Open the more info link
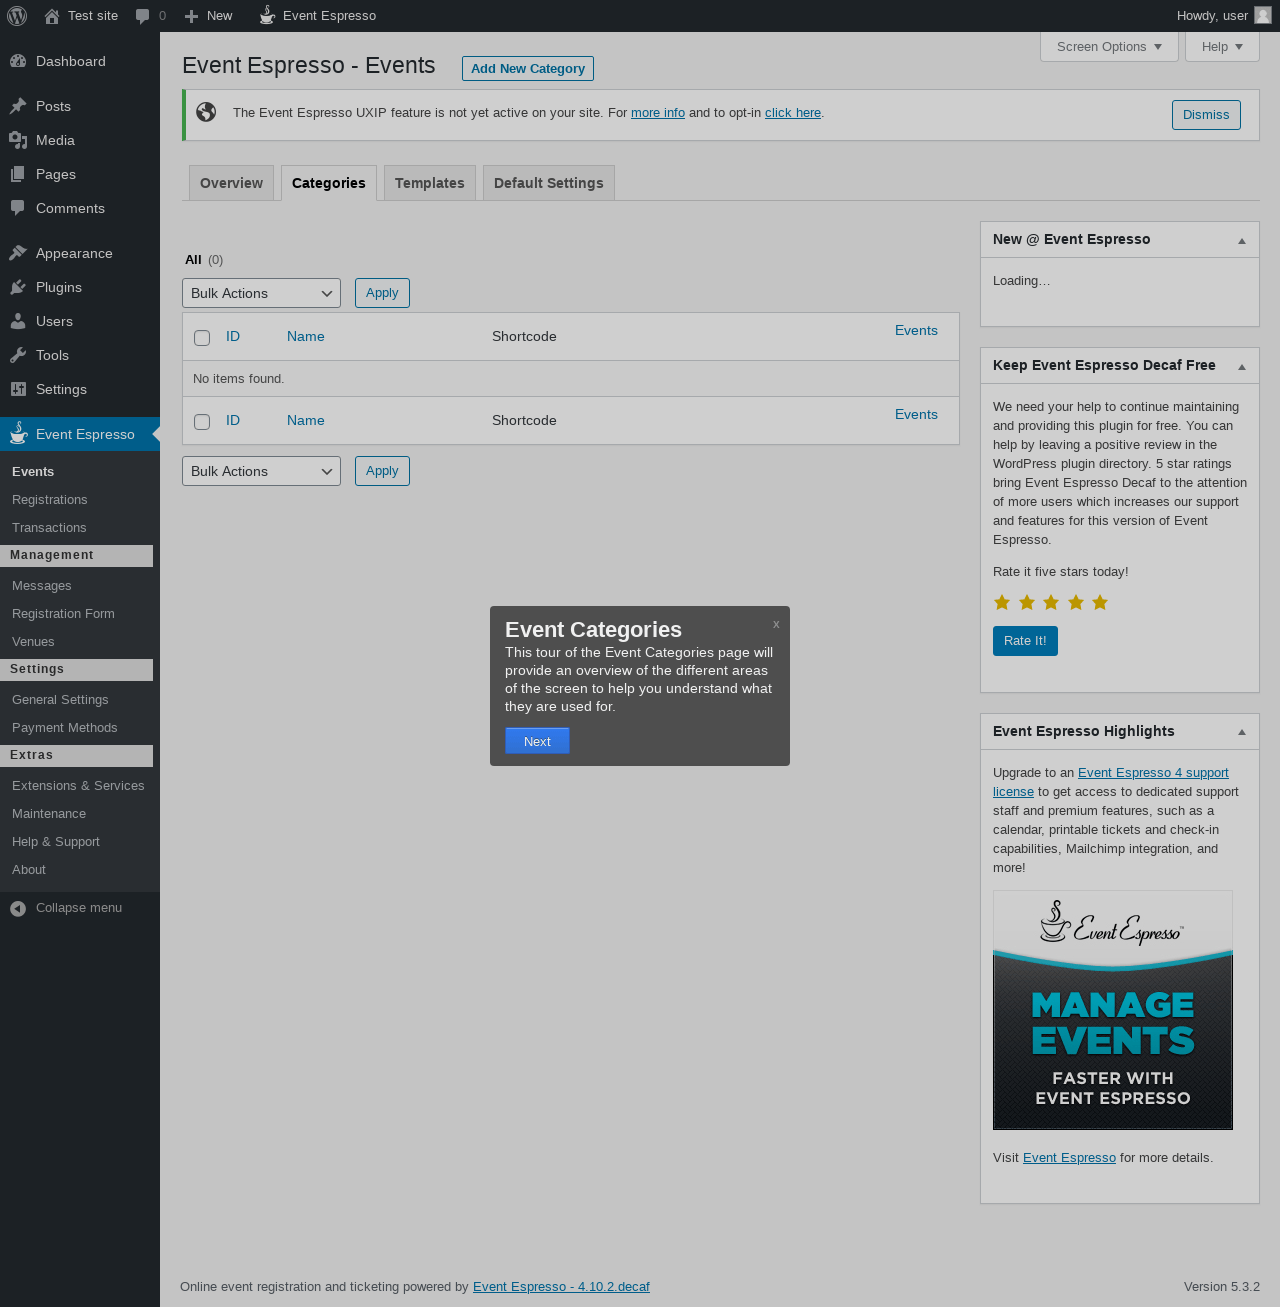Image resolution: width=1280 pixels, height=1307 pixels. click(x=658, y=113)
